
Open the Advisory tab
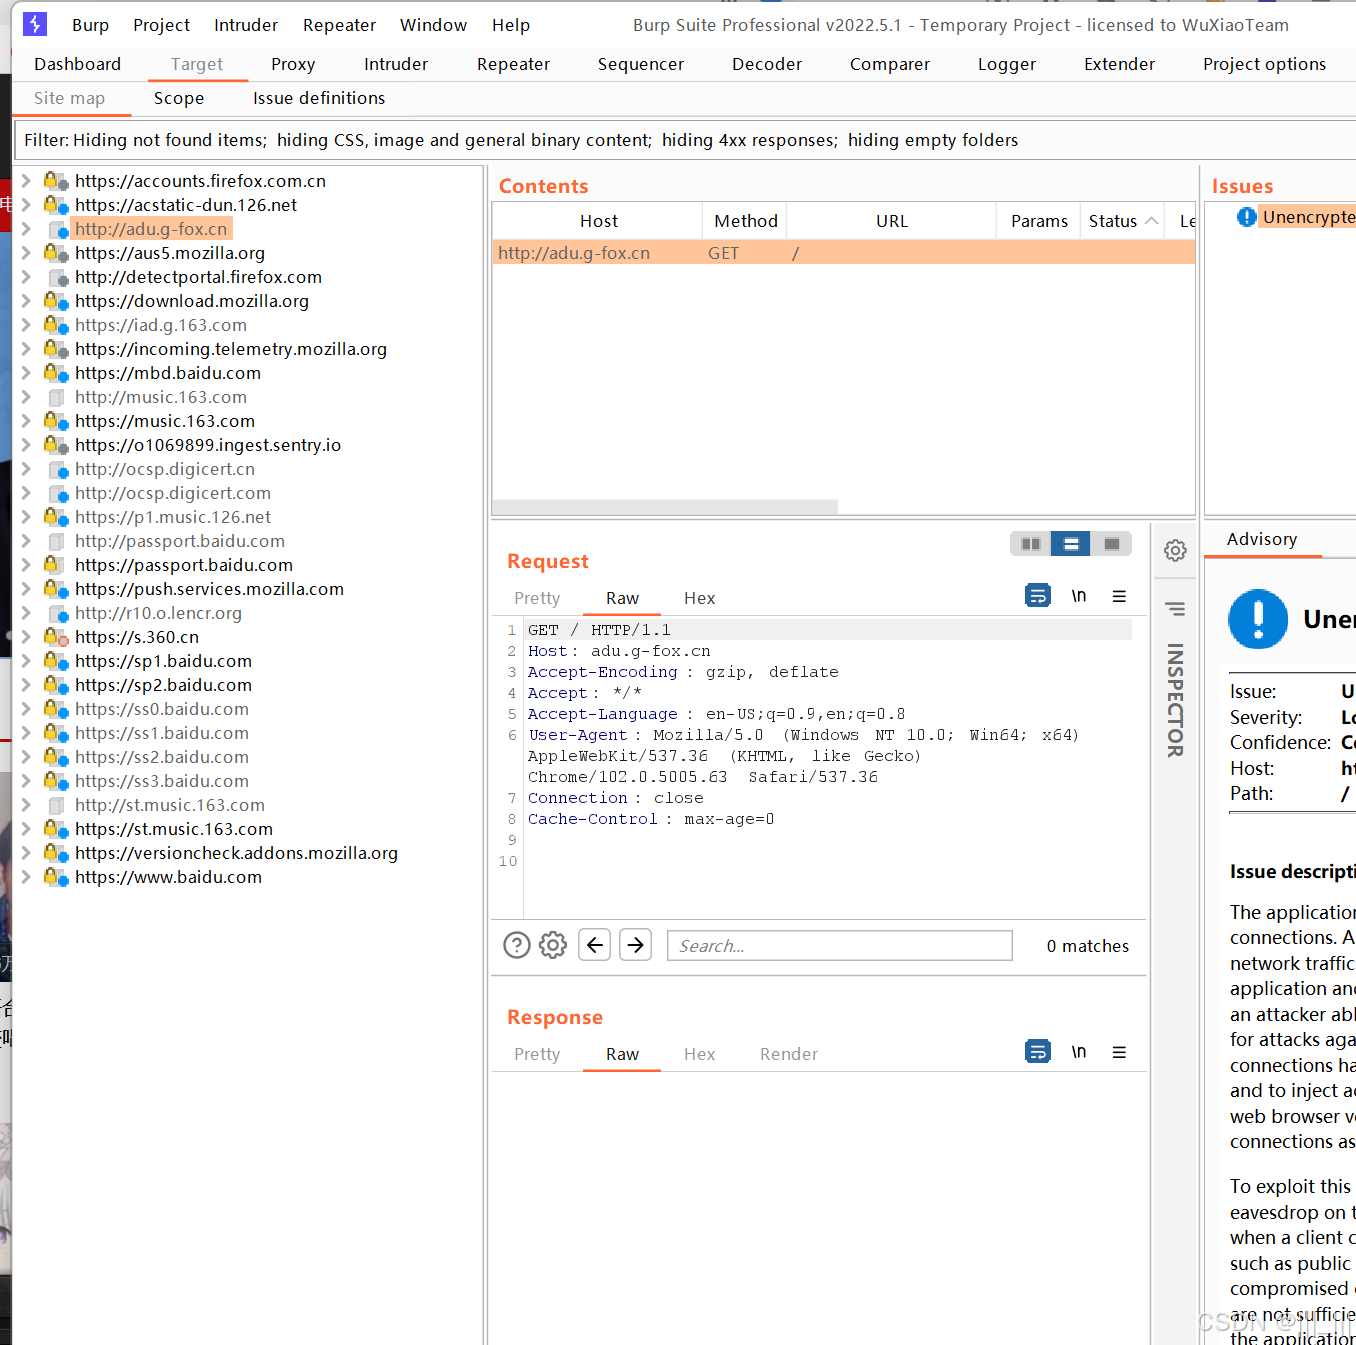[x=1262, y=539]
